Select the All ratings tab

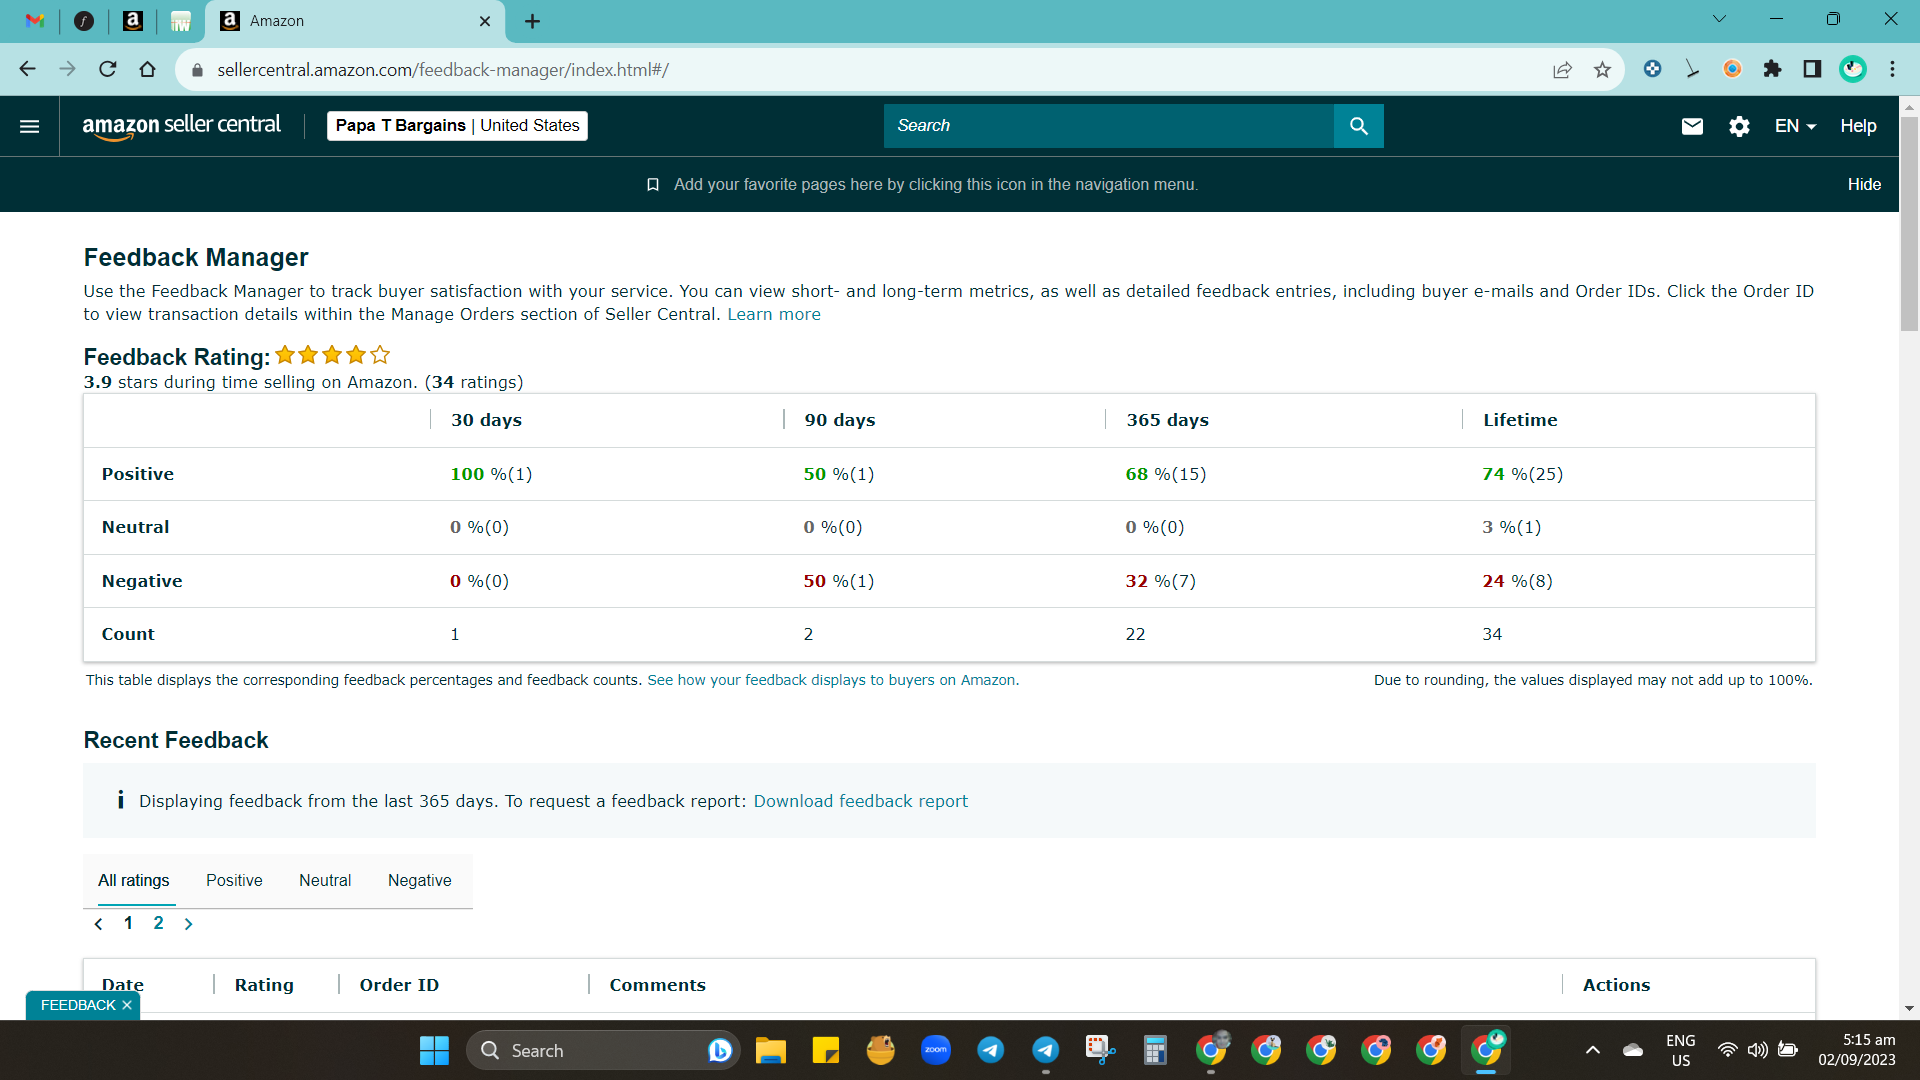(133, 880)
